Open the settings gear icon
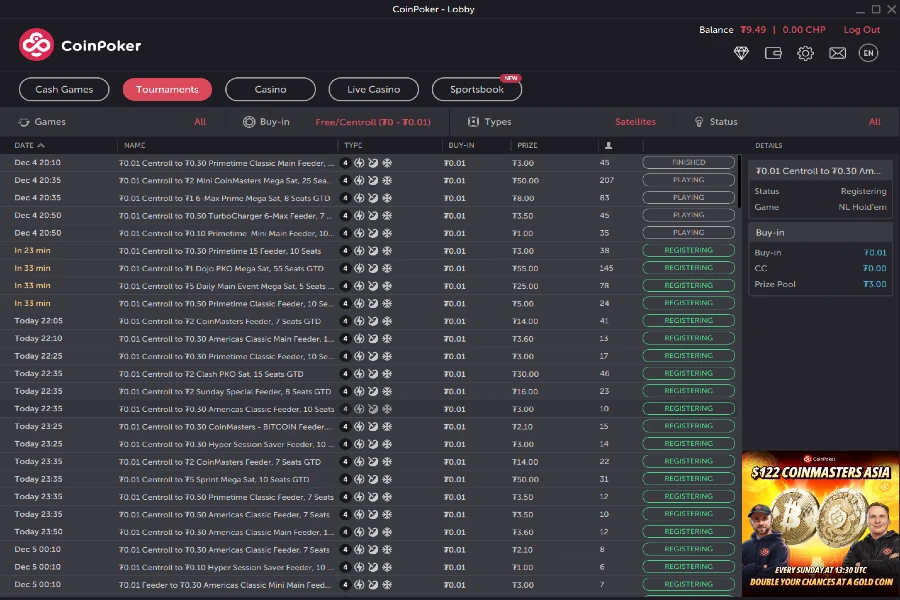This screenshot has width=900, height=600. [805, 52]
